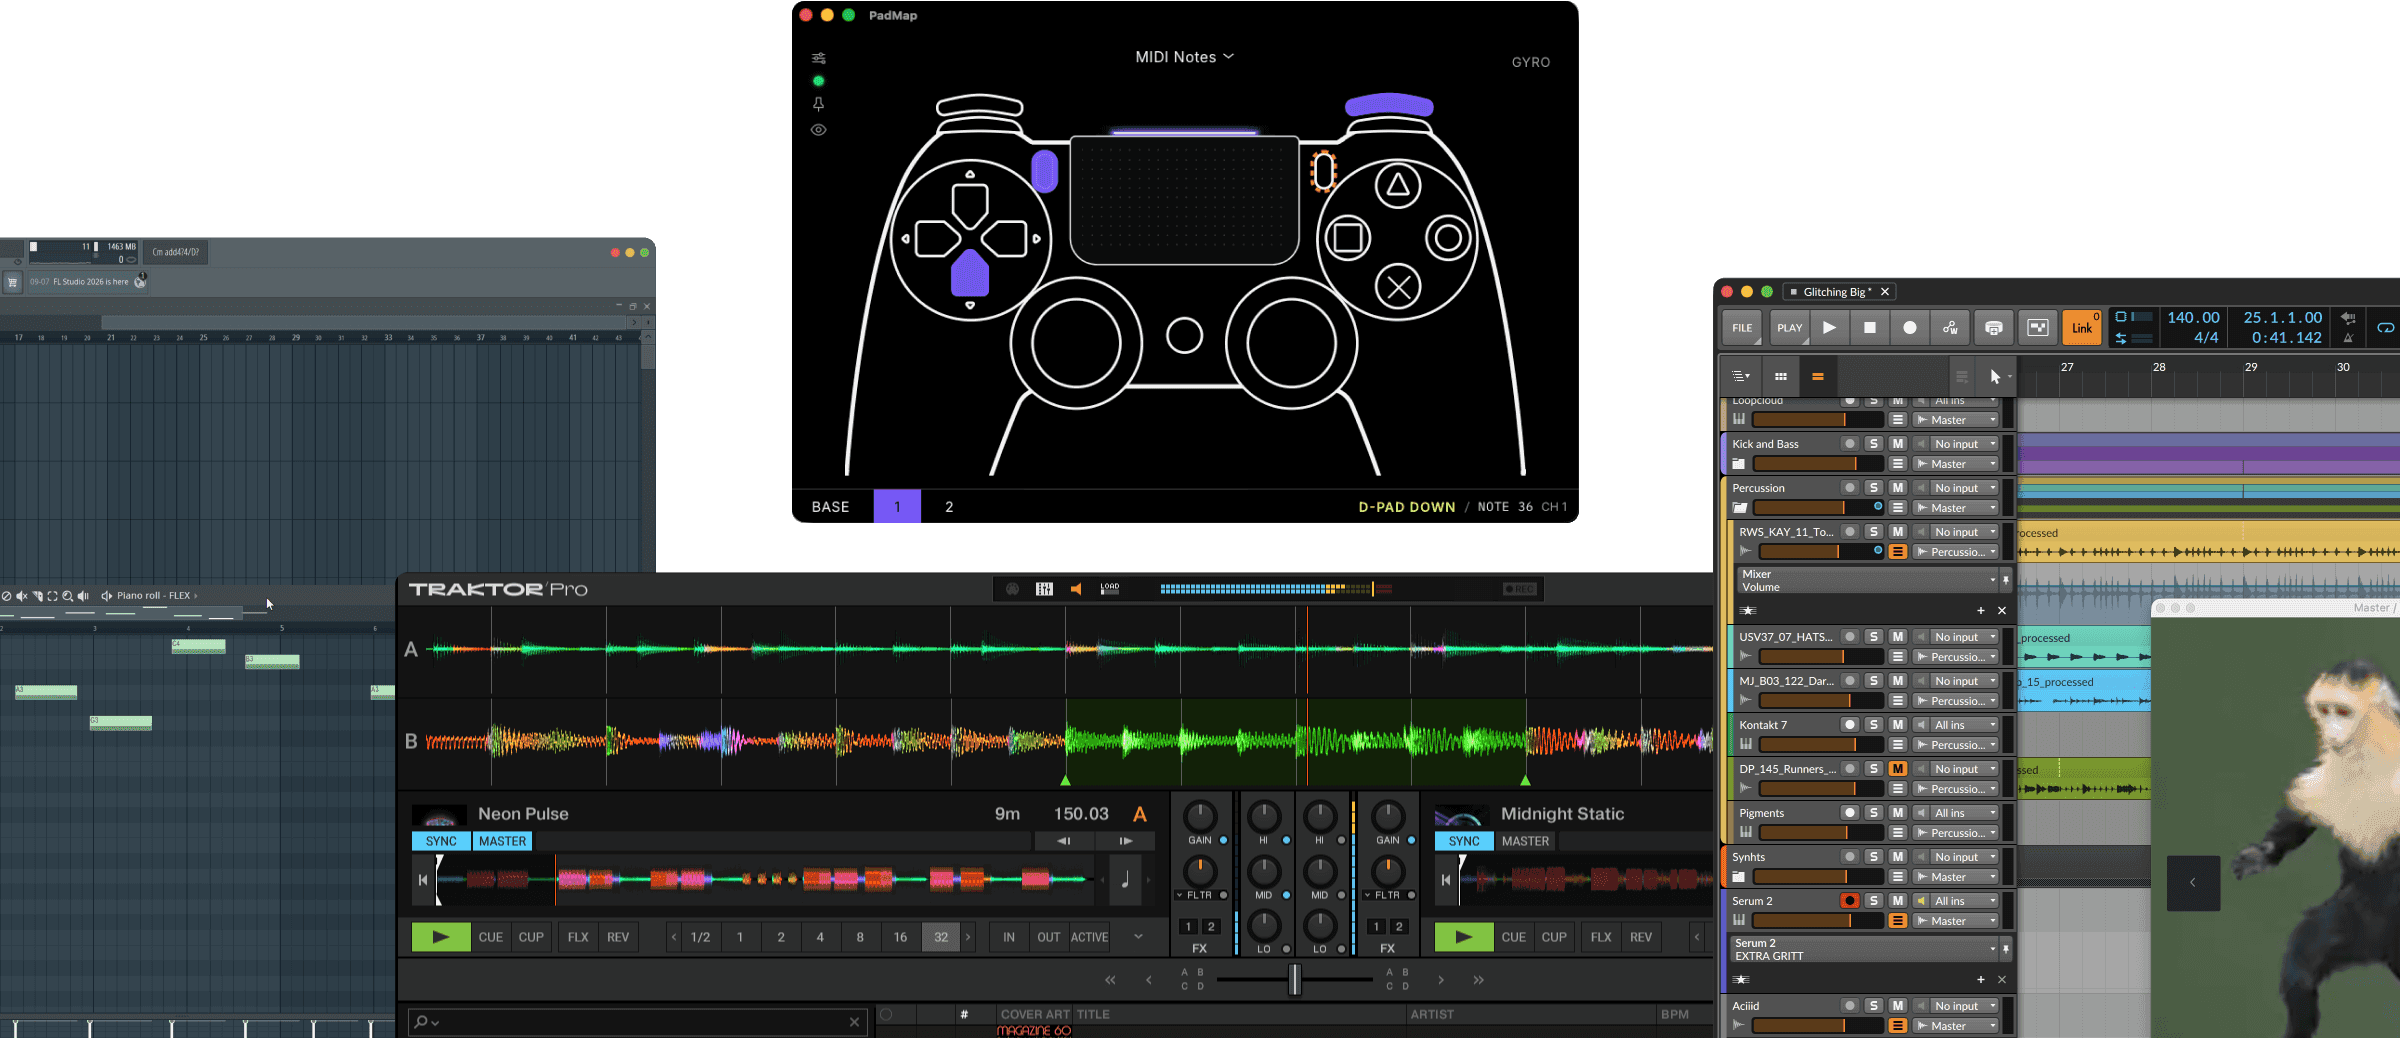Toggle automation lane on RWS_KAY_11 track
The image size is (2400, 1038).
1897,552
